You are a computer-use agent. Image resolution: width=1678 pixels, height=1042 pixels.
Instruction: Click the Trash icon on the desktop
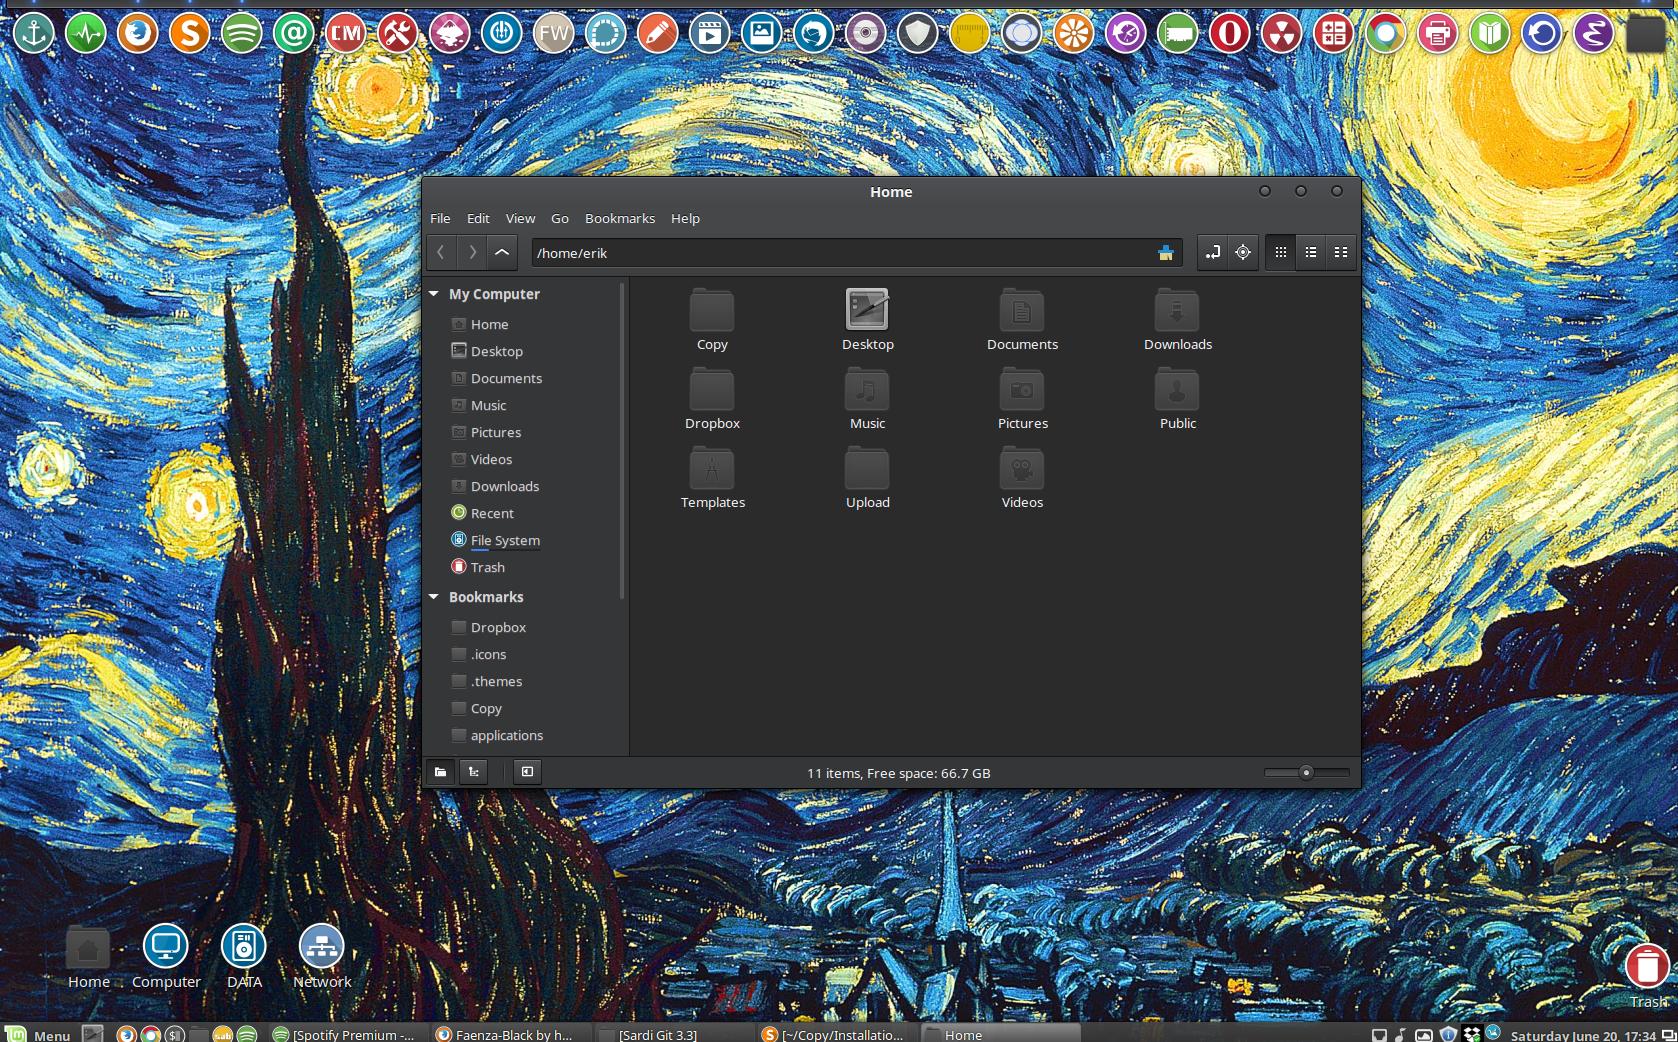click(x=1647, y=966)
